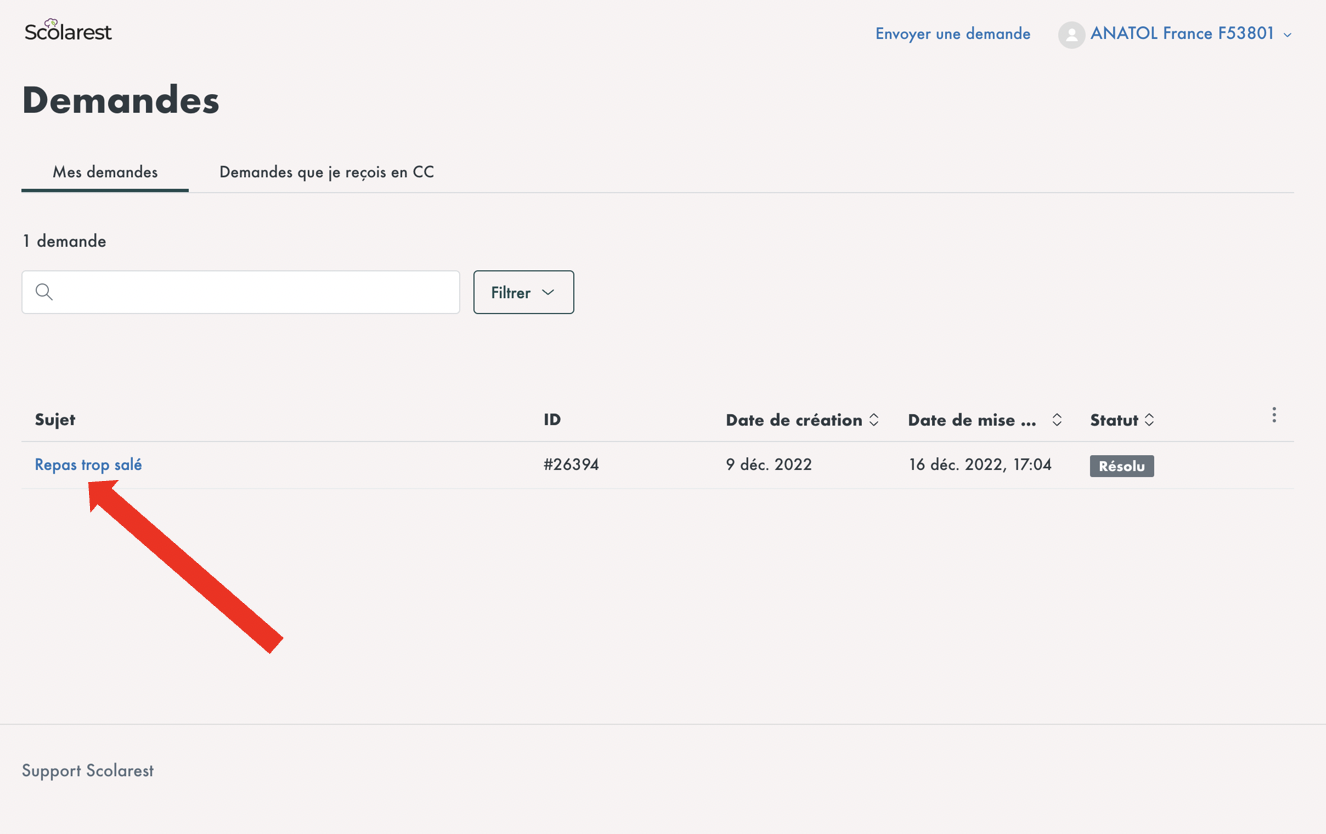This screenshot has height=834, width=1326.
Task: Open the Repas trop salé request
Action: tap(88, 465)
